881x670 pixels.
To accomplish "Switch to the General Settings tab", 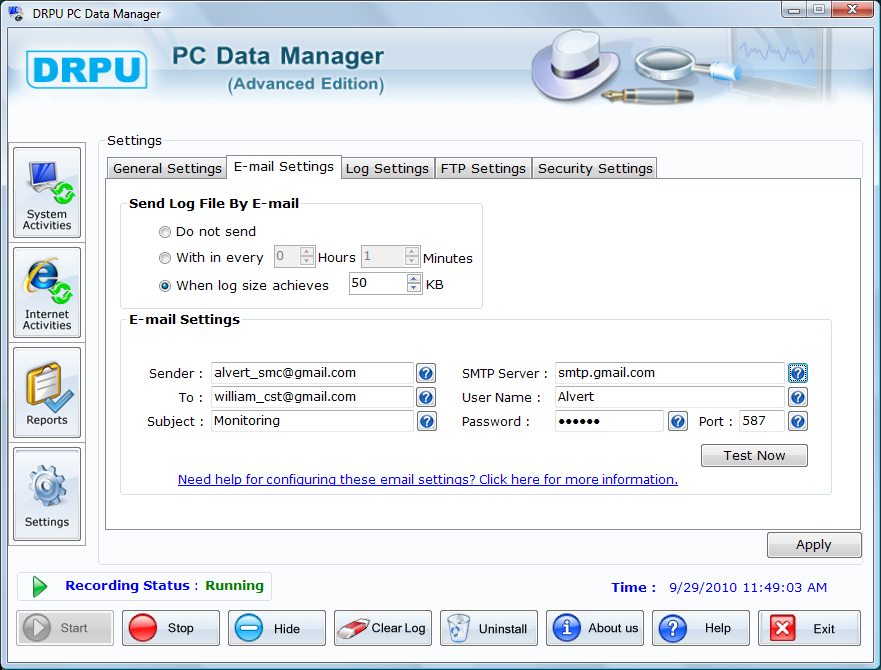I will [167, 169].
